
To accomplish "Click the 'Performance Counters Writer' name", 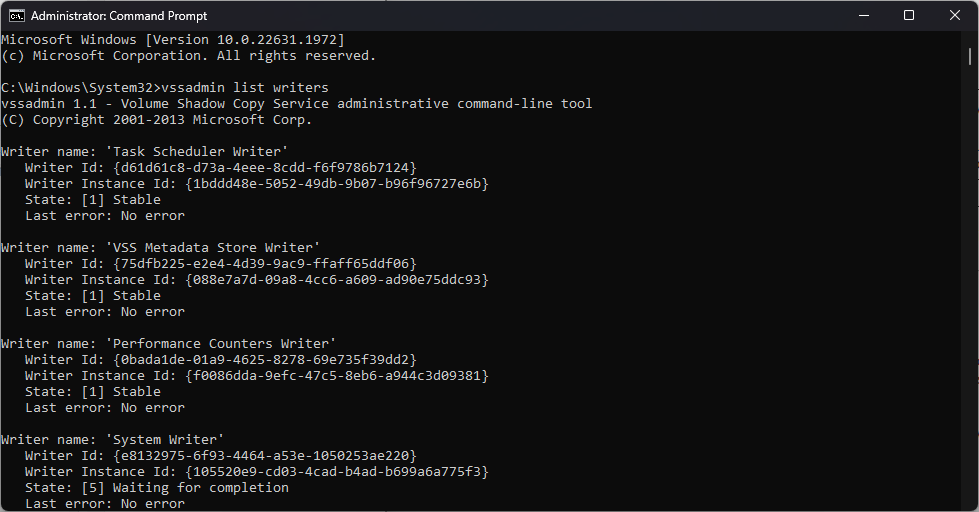I will (x=224, y=344).
